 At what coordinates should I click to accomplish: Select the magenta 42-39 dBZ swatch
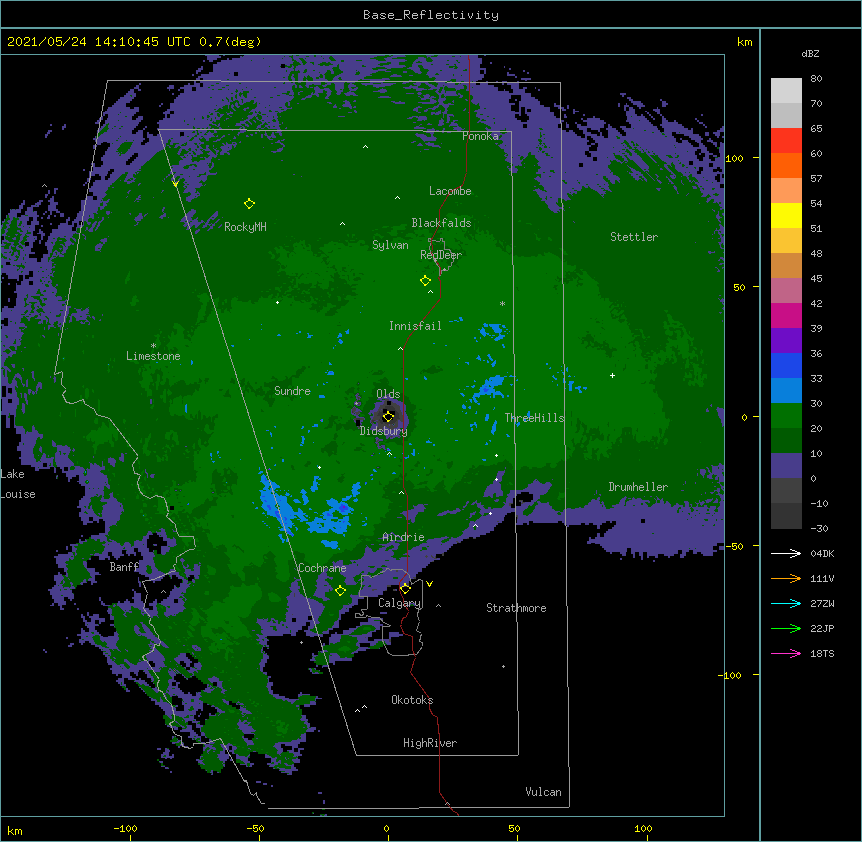[x=786, y=315]
